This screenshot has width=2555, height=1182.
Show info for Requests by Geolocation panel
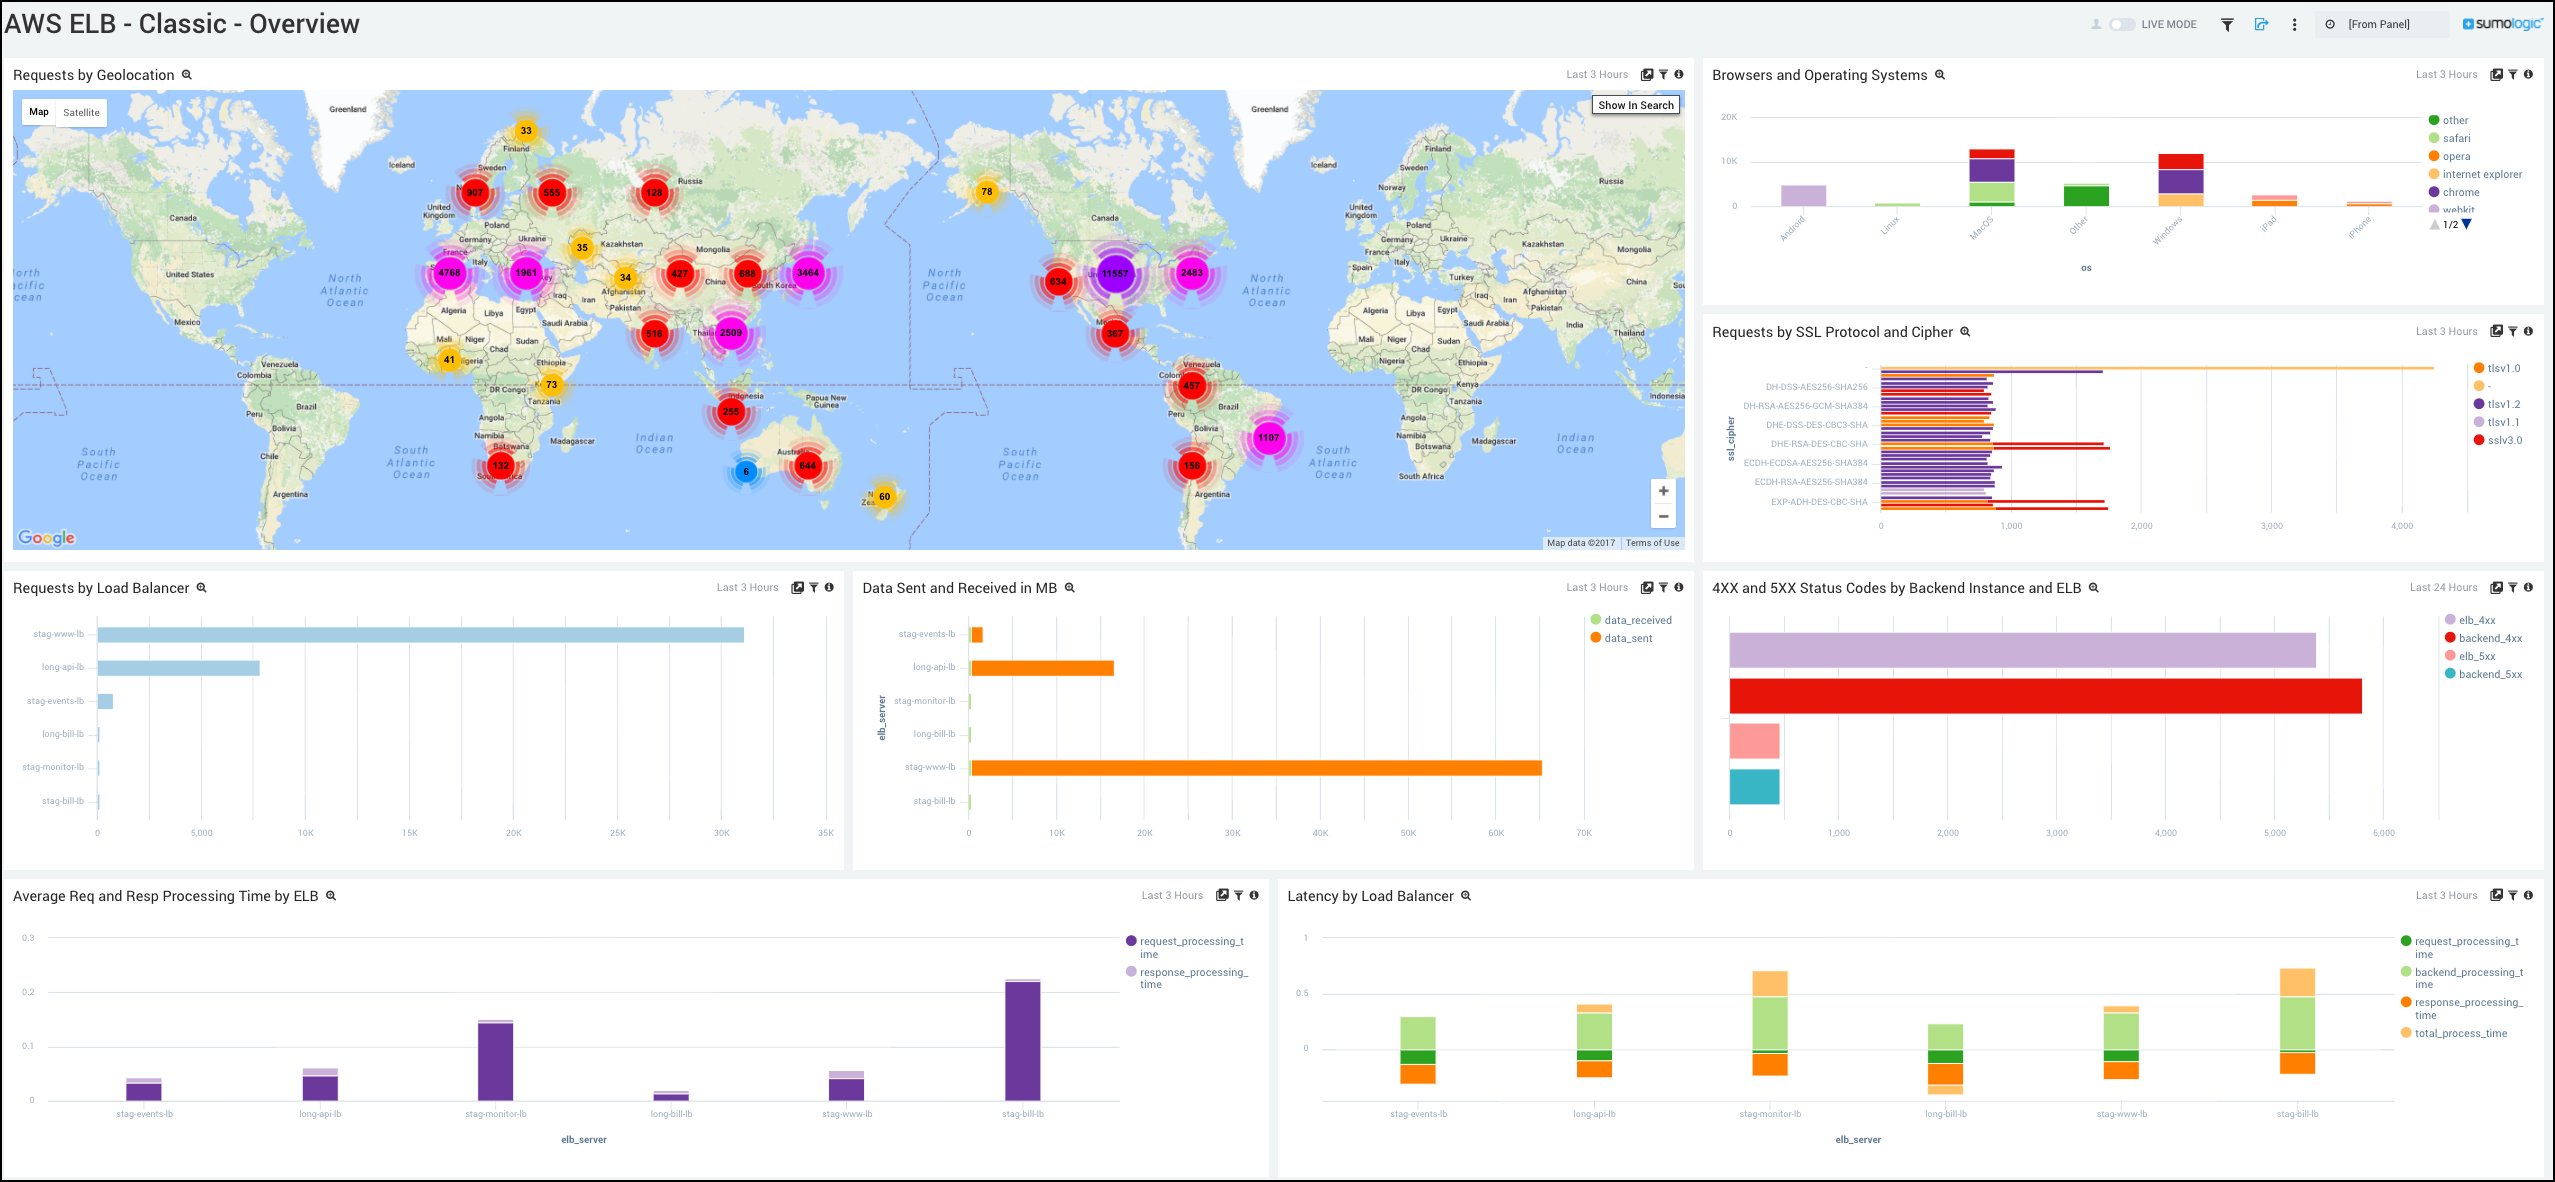coord(1679,74)
